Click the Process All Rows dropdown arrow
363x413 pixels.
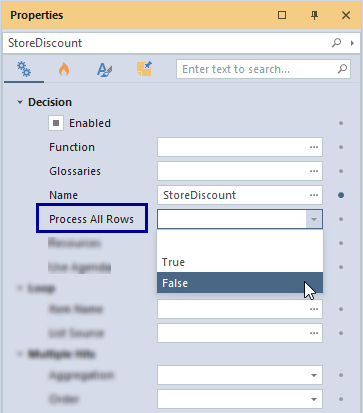click(x=314, y=219)
